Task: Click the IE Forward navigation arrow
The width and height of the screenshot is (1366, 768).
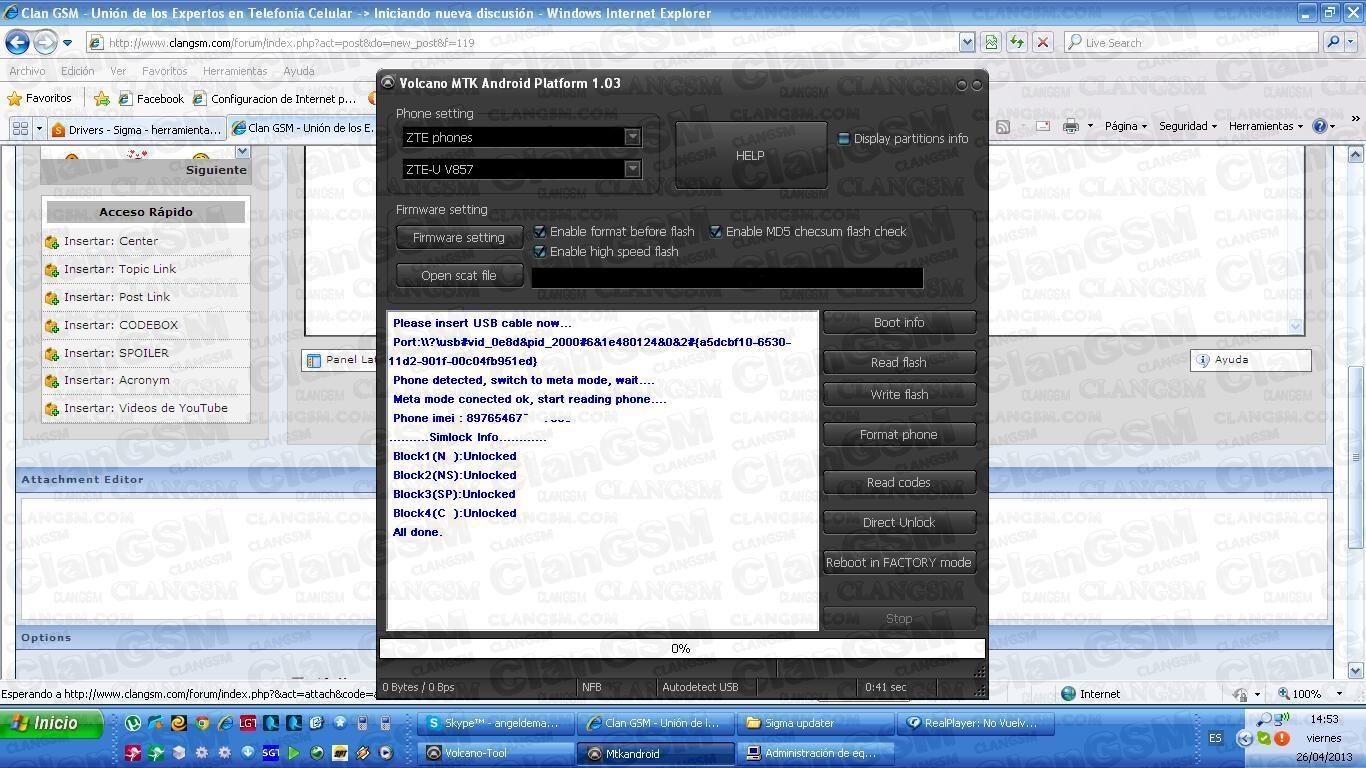Action: pos(45,42)
